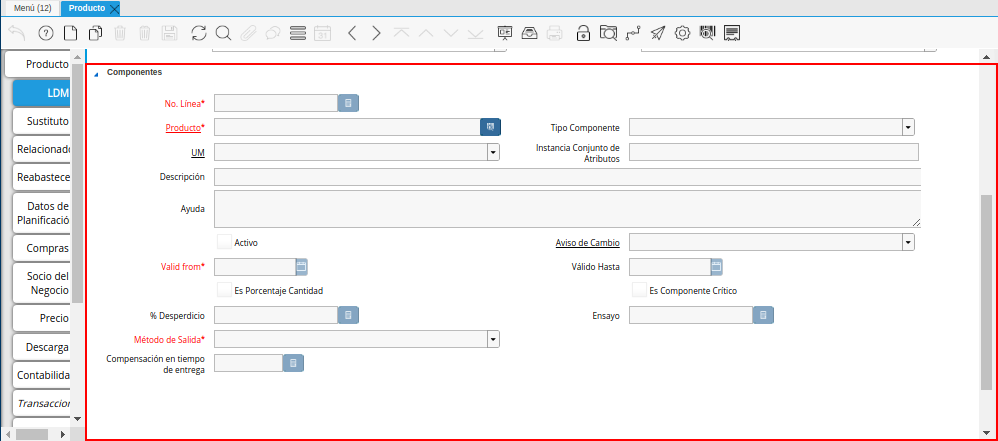This screenshot has height=441, width=998.
Task: Open the Compras side tab
Action: (x=42, y=248)
